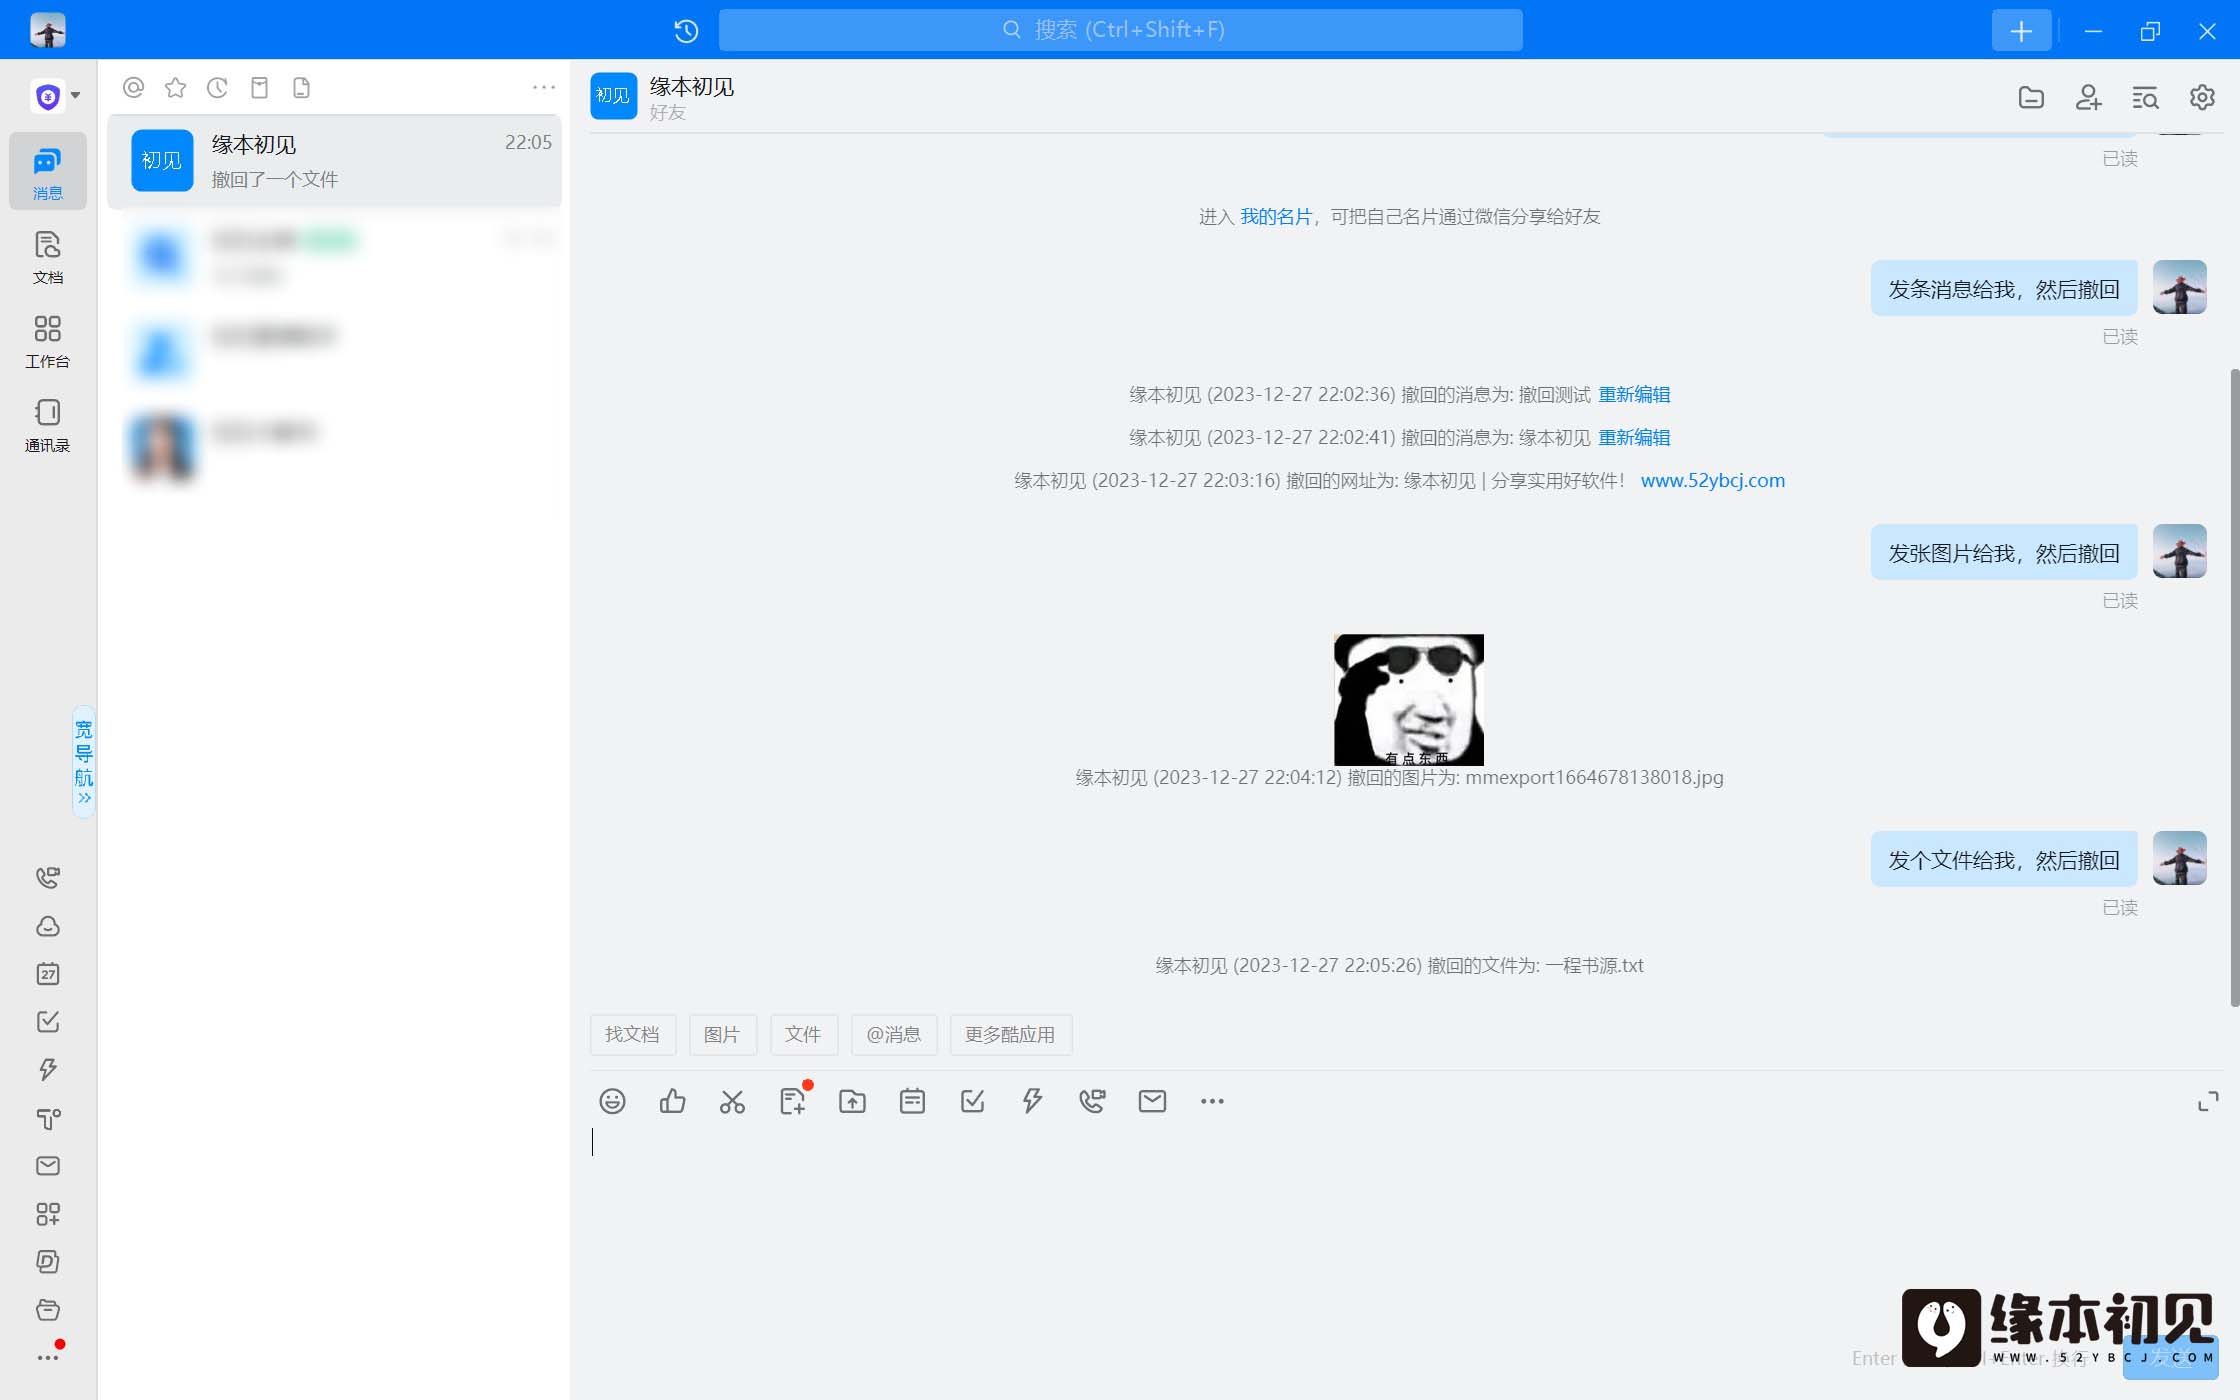Create a to-do from input toolbar
This screenshot has height=1400, width=2240.
tap(972, 1101)
